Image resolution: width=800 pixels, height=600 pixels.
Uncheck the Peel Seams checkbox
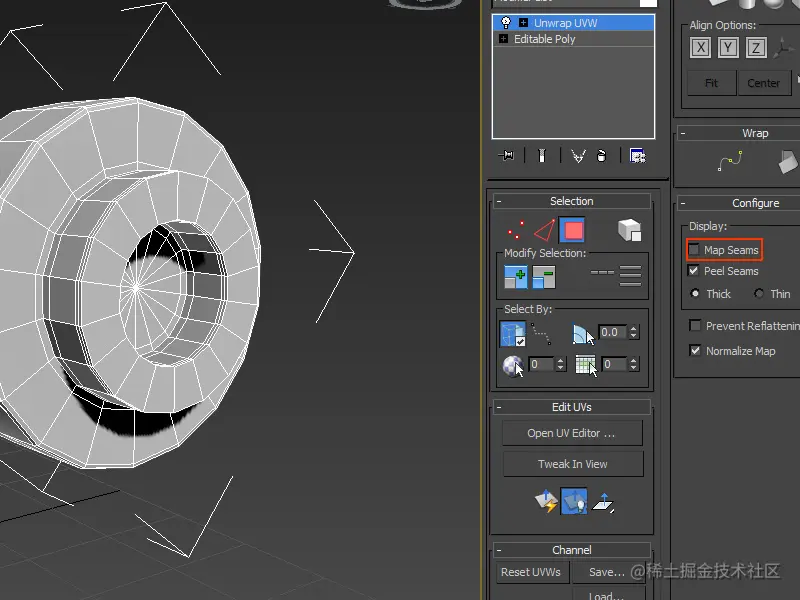(x=693, y=270)
